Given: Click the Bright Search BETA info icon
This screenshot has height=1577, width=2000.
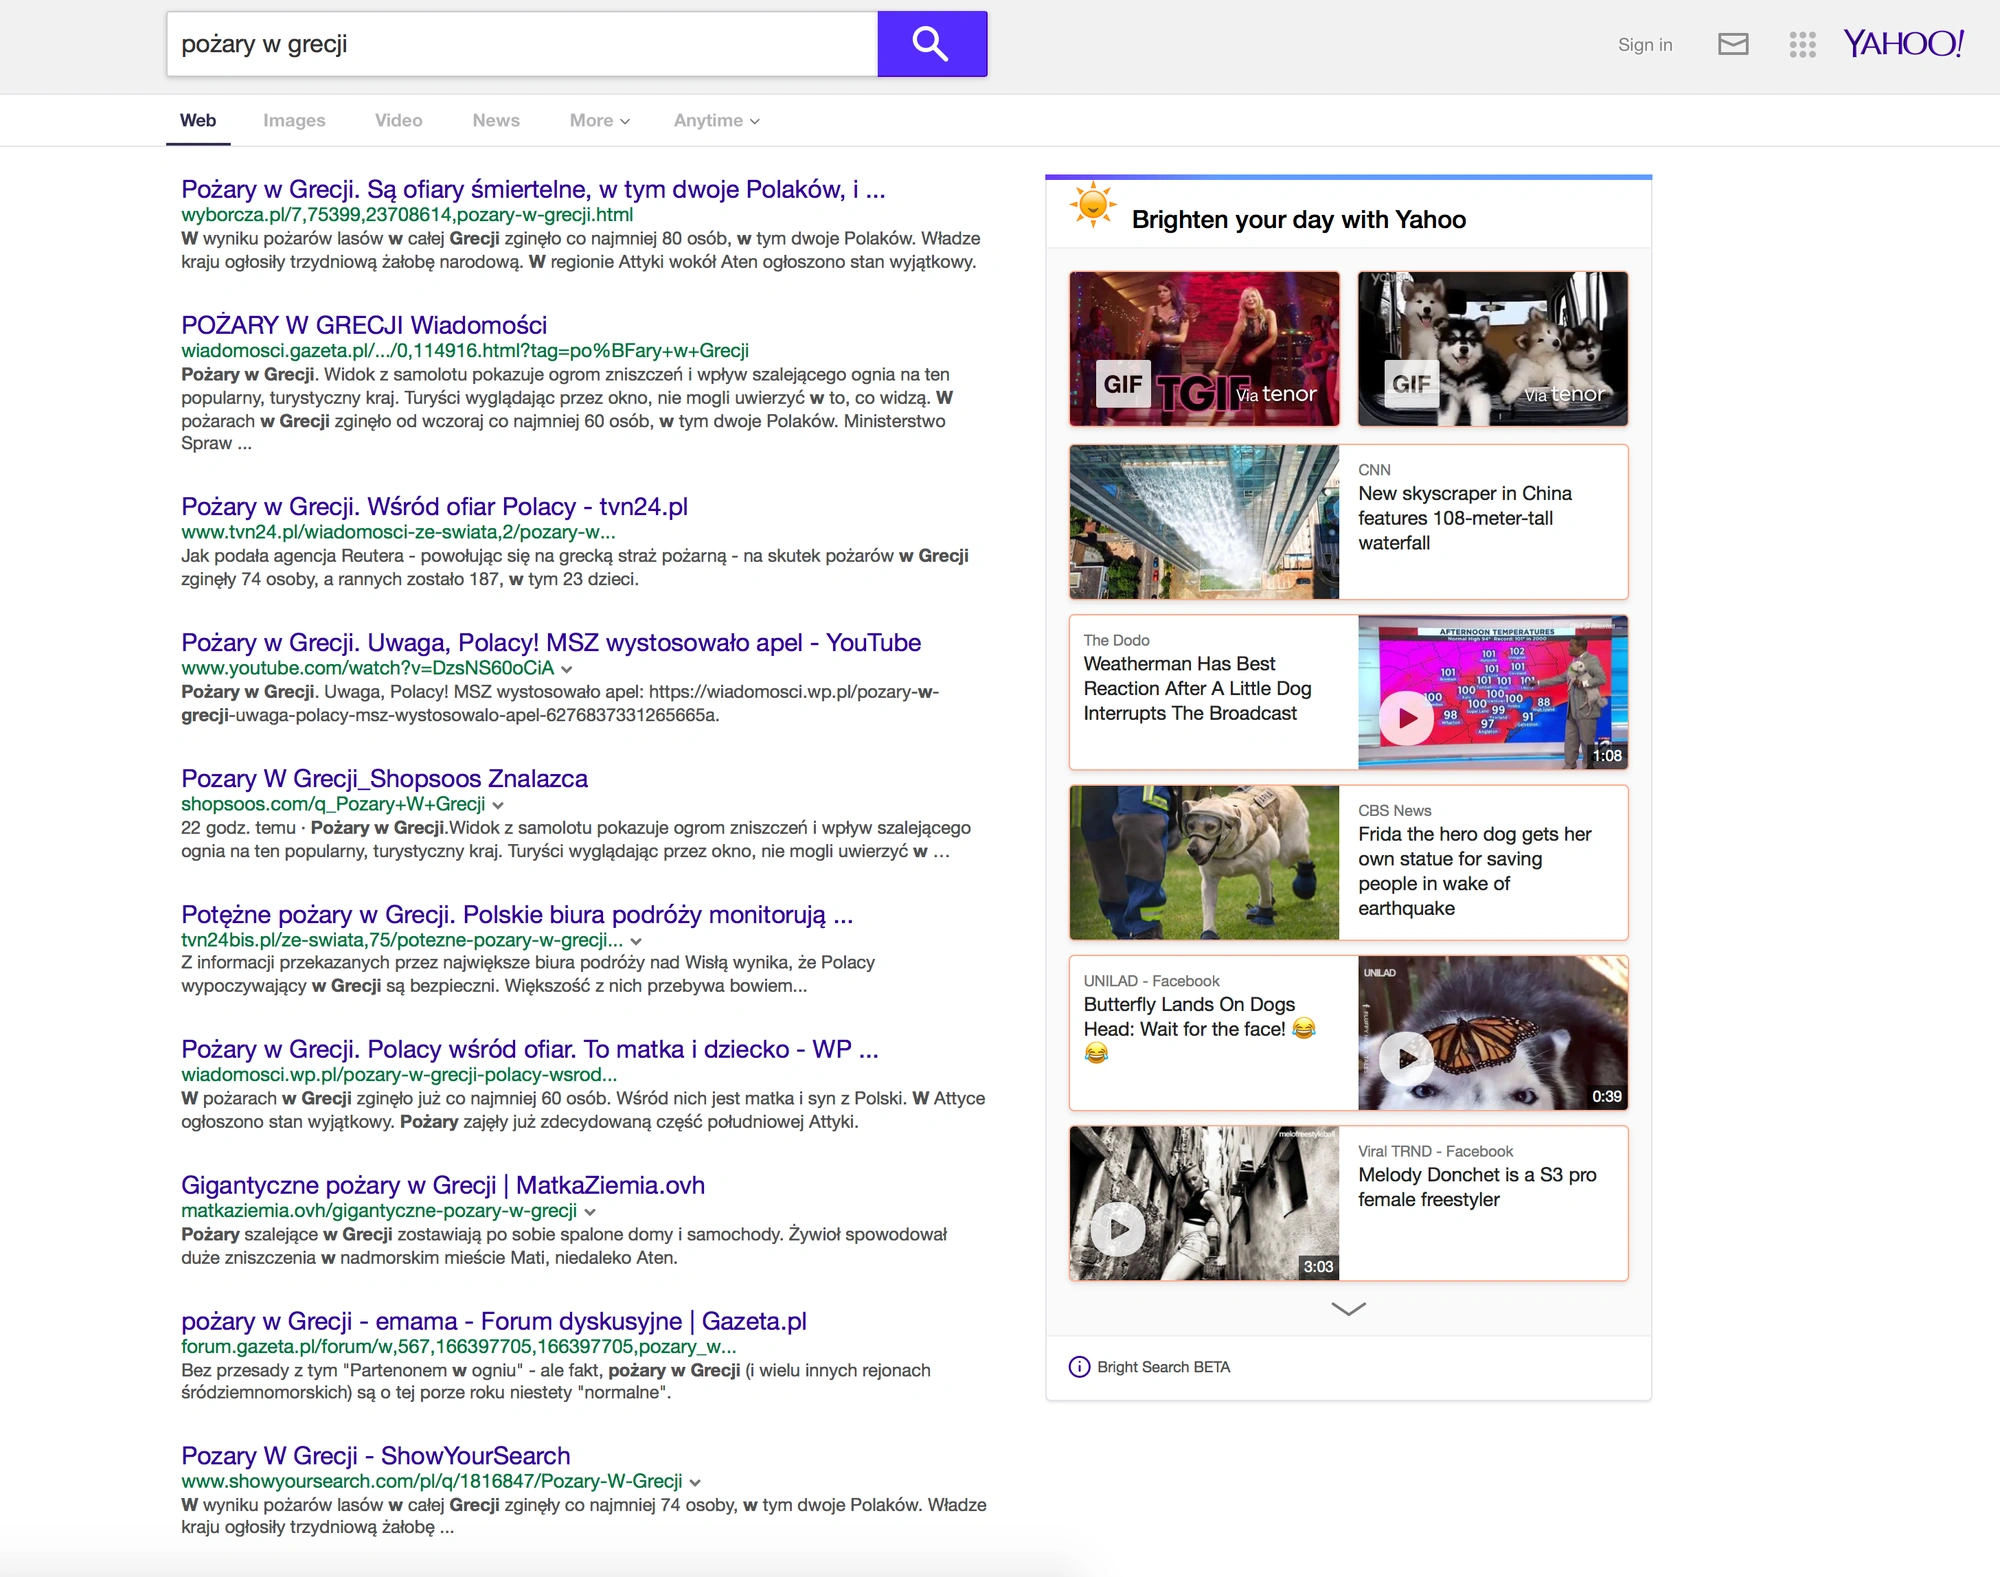Looking at the screenshot, I should (1079, 1367).
